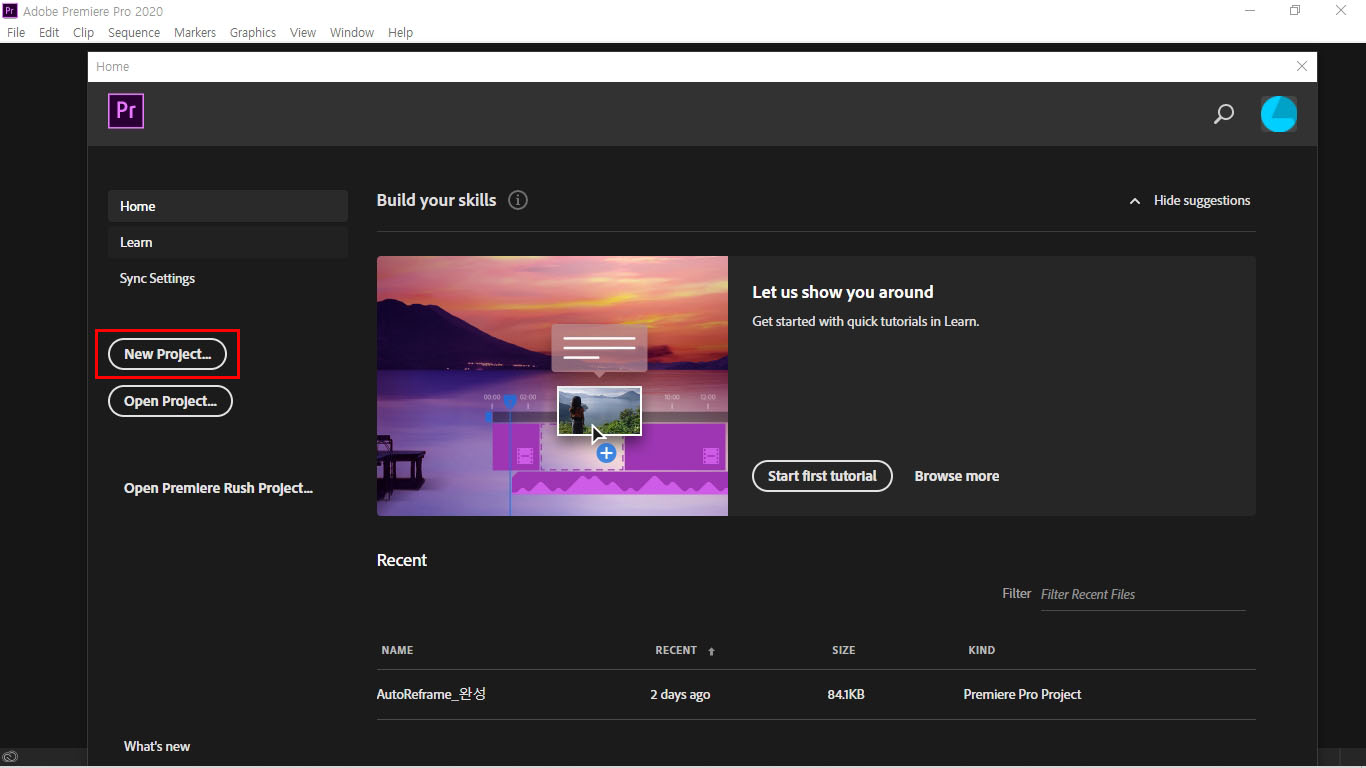
Task: Click Open Premiere Rush Project link
Action: point(218,488)
